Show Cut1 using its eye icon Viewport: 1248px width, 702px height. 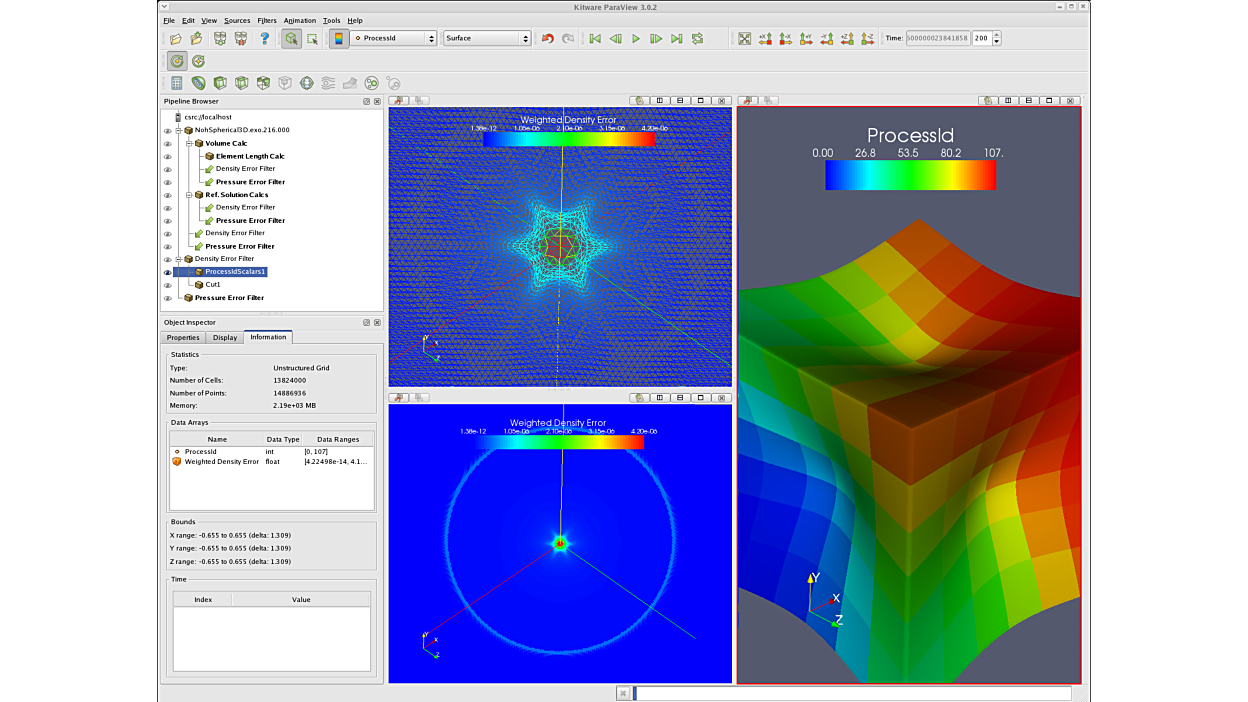tap(167, 285)
